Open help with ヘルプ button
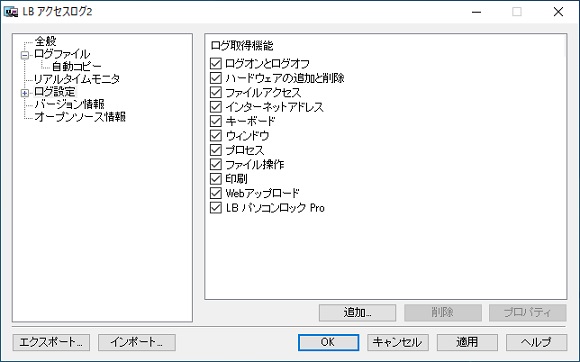580x362 pixels. 536,342
